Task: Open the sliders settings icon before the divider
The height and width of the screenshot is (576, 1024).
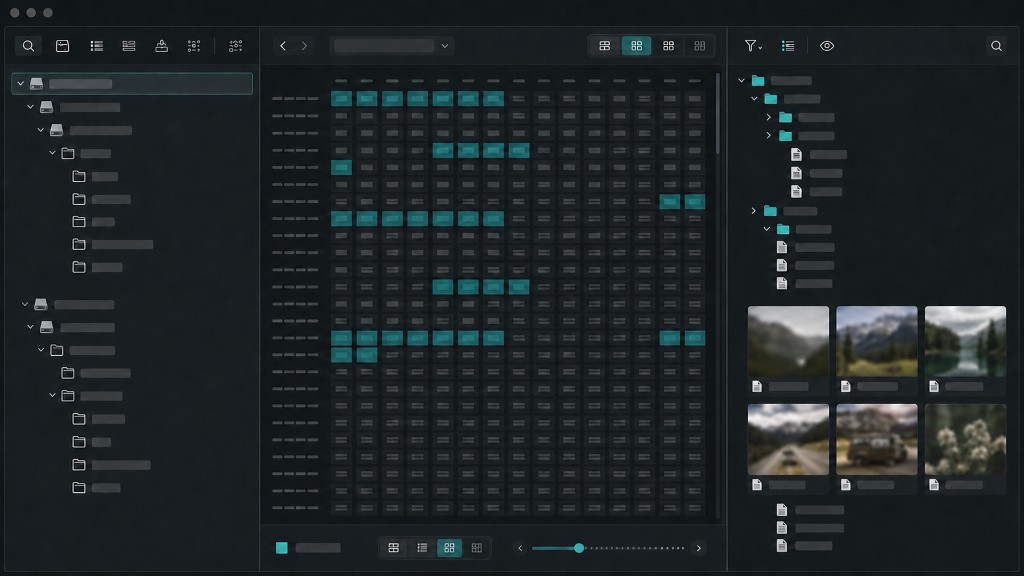Action: tap(194, 46)
